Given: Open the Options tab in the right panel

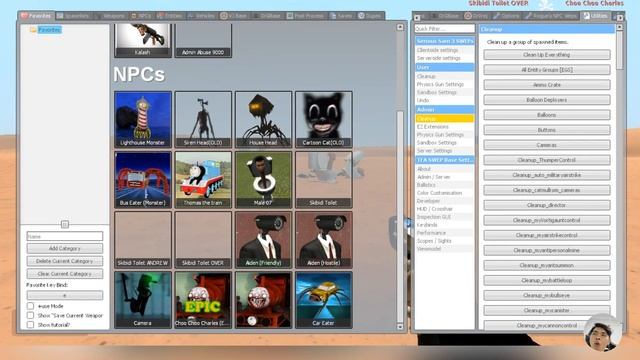Looking at the screenshot, I should 506,16.
